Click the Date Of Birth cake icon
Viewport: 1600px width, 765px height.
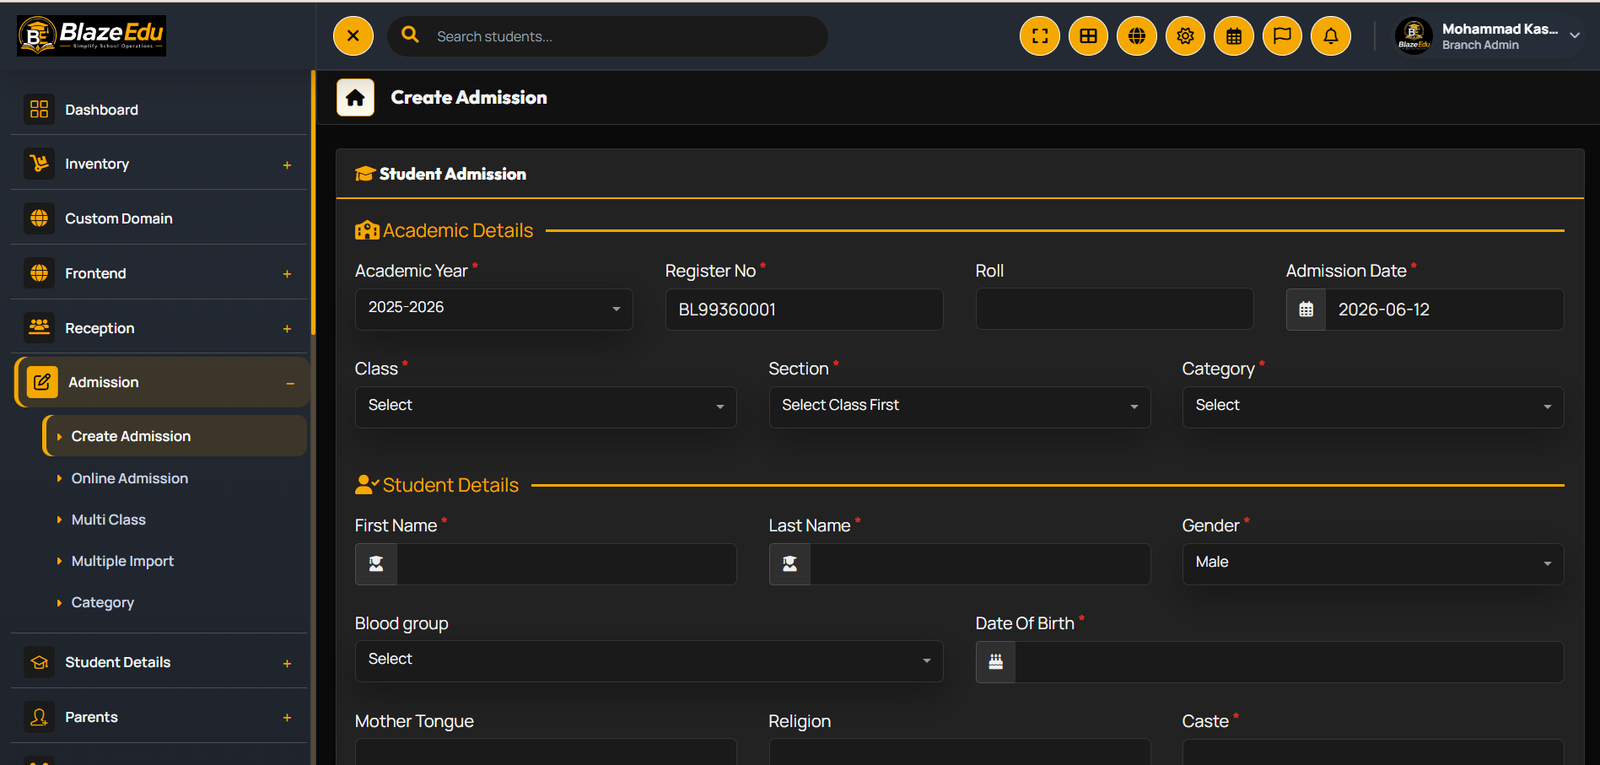(x=996, y=662)
